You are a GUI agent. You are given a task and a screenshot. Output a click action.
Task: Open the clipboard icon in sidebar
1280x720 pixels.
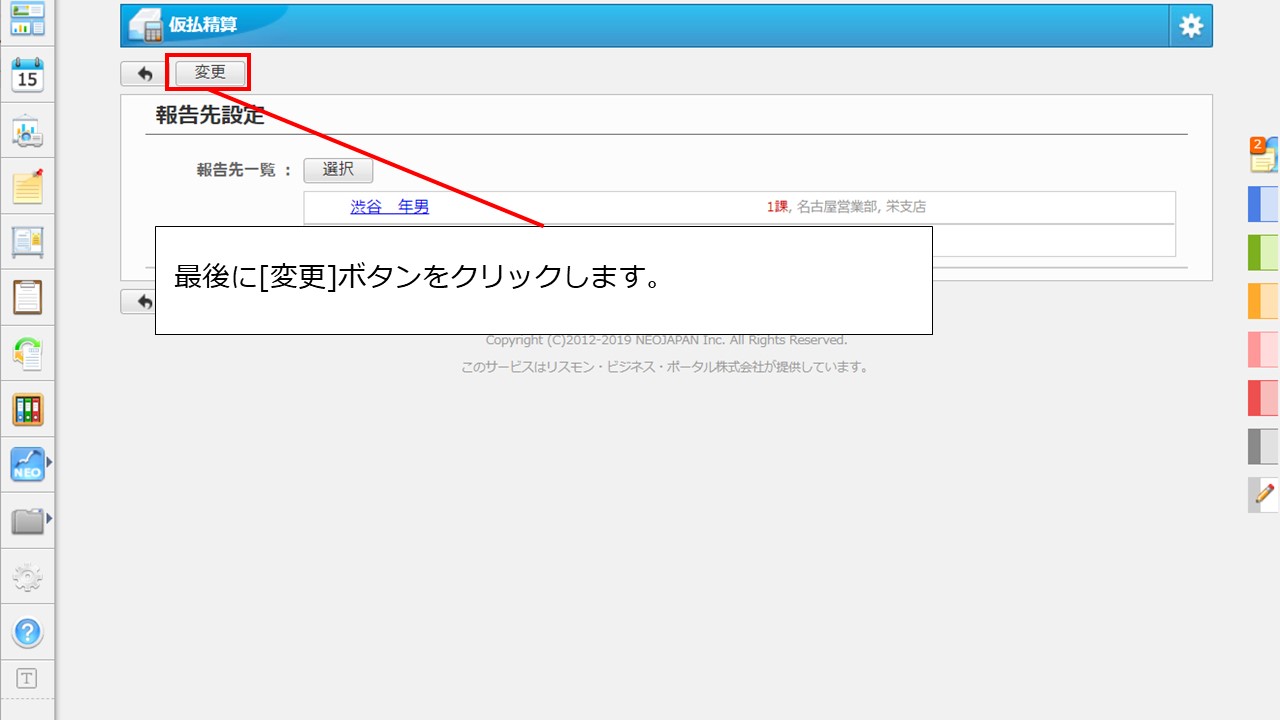[27, 298]
